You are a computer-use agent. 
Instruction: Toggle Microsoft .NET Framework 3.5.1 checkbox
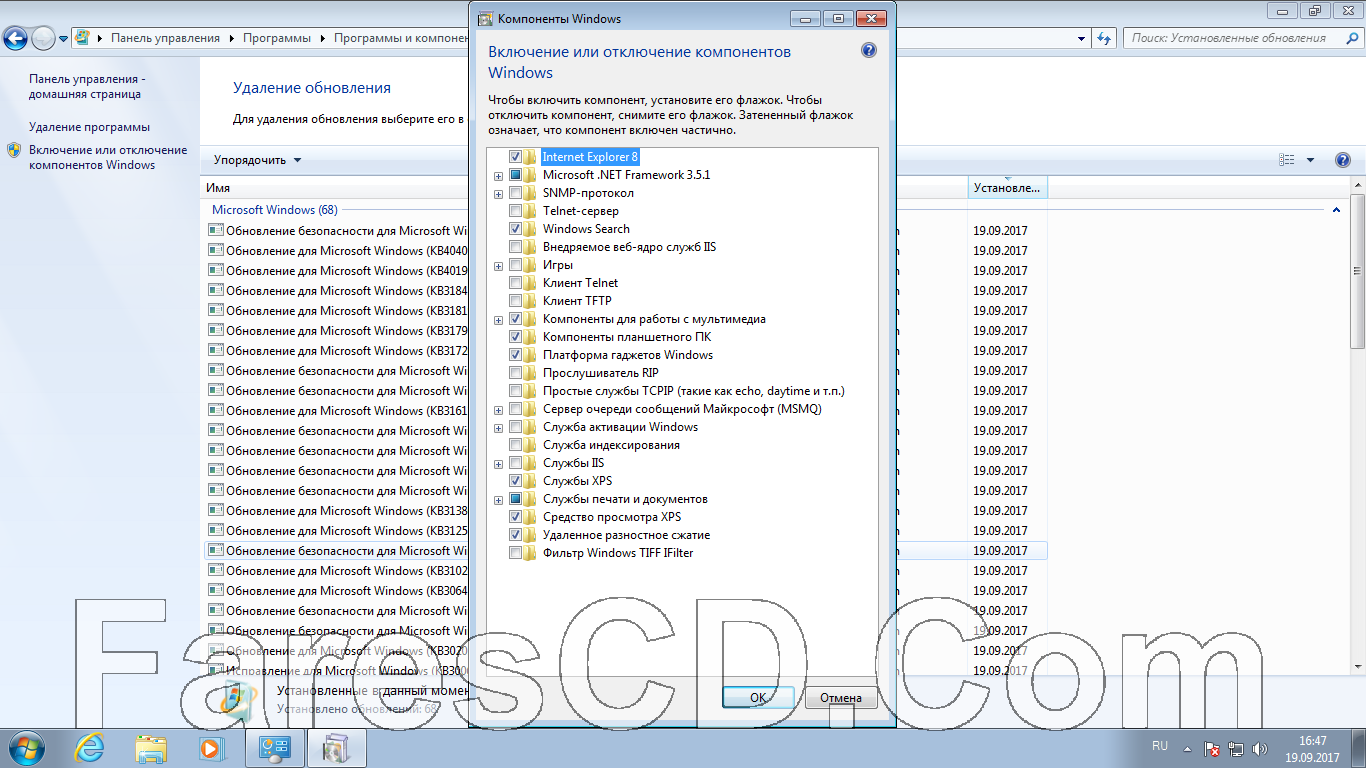[515, 175]
